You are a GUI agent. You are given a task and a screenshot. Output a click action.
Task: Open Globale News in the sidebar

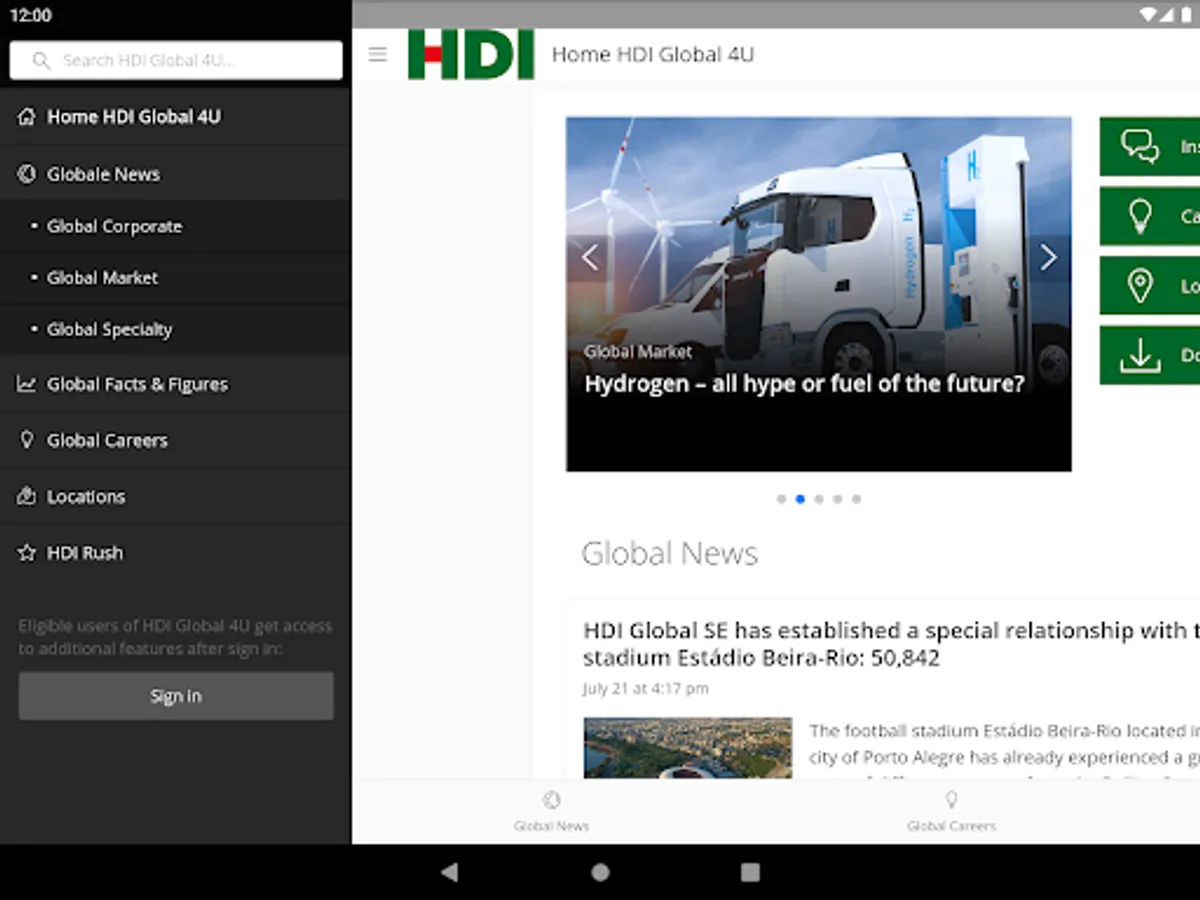tap(175, 174)
